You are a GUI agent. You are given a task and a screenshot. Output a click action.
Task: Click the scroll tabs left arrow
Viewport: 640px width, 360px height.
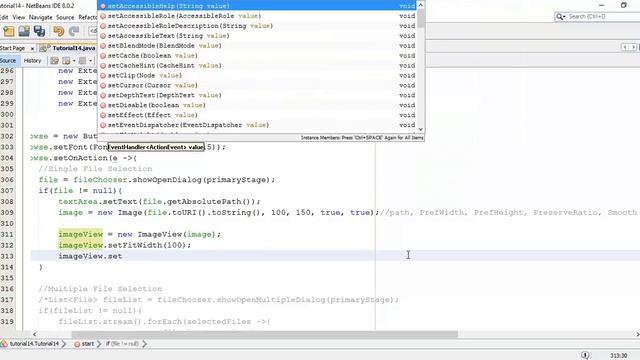click(625, 47)
